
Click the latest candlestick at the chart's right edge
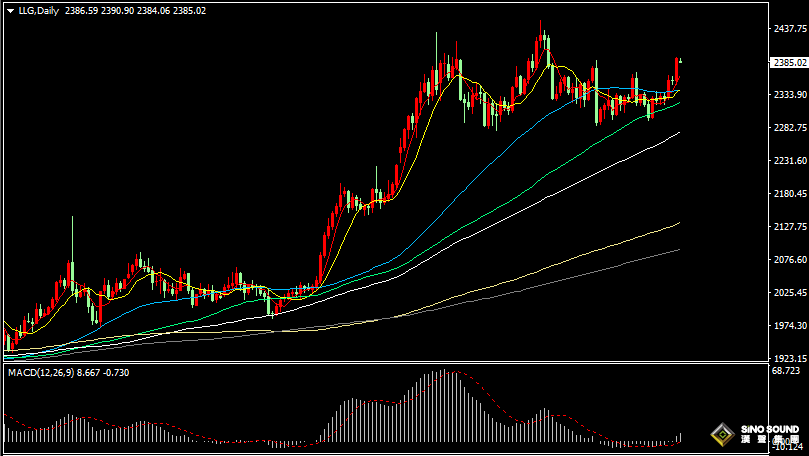pos(679,70)
